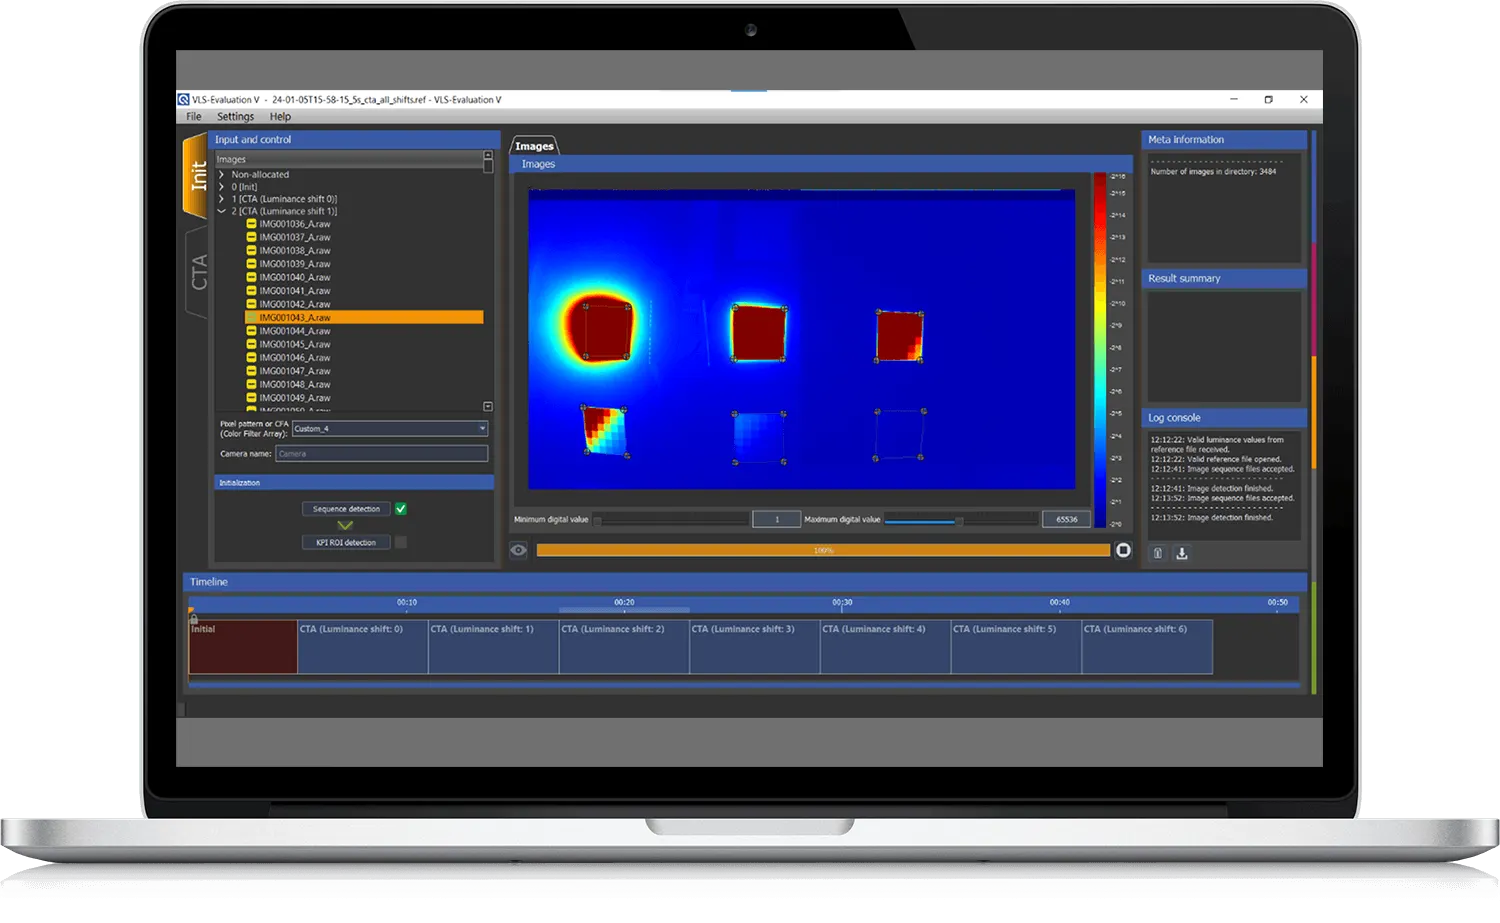Click the orange 100% progress bar
The image size is (1500, 923).
[x=823, y=550]
